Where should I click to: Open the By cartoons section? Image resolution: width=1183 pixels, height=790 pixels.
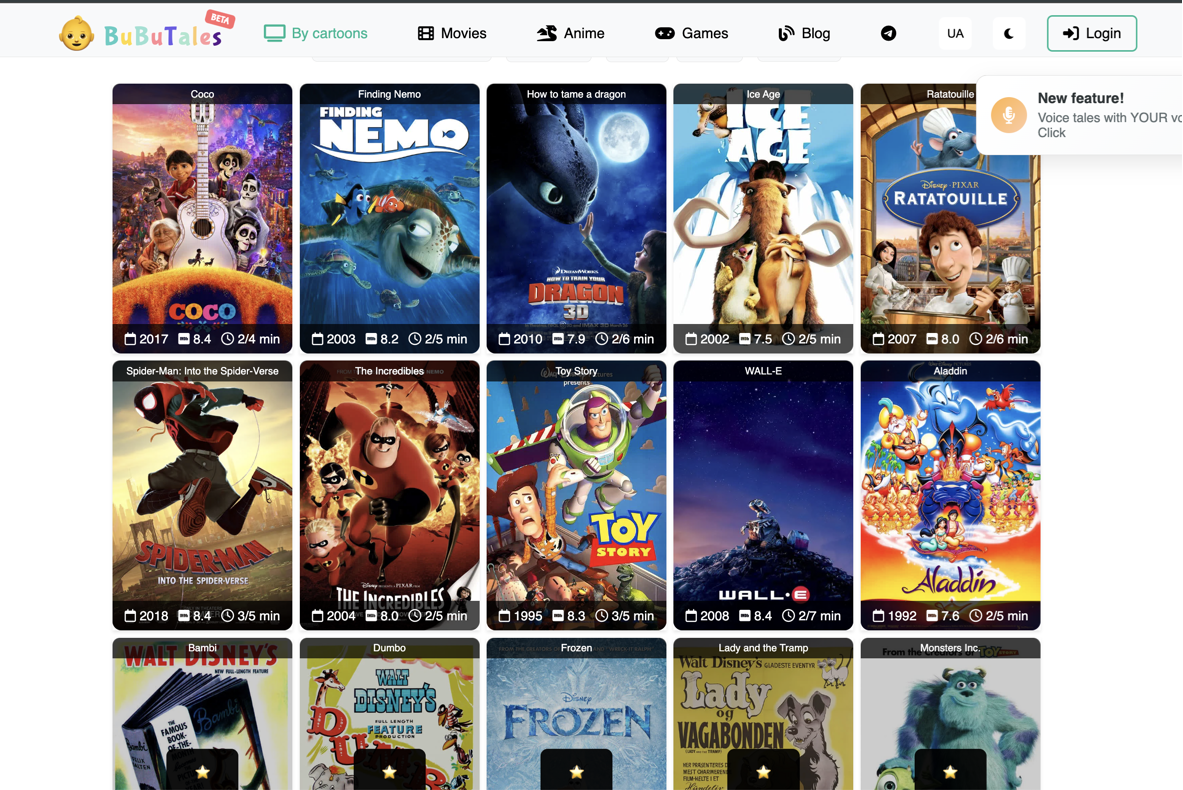click(315, 33)
